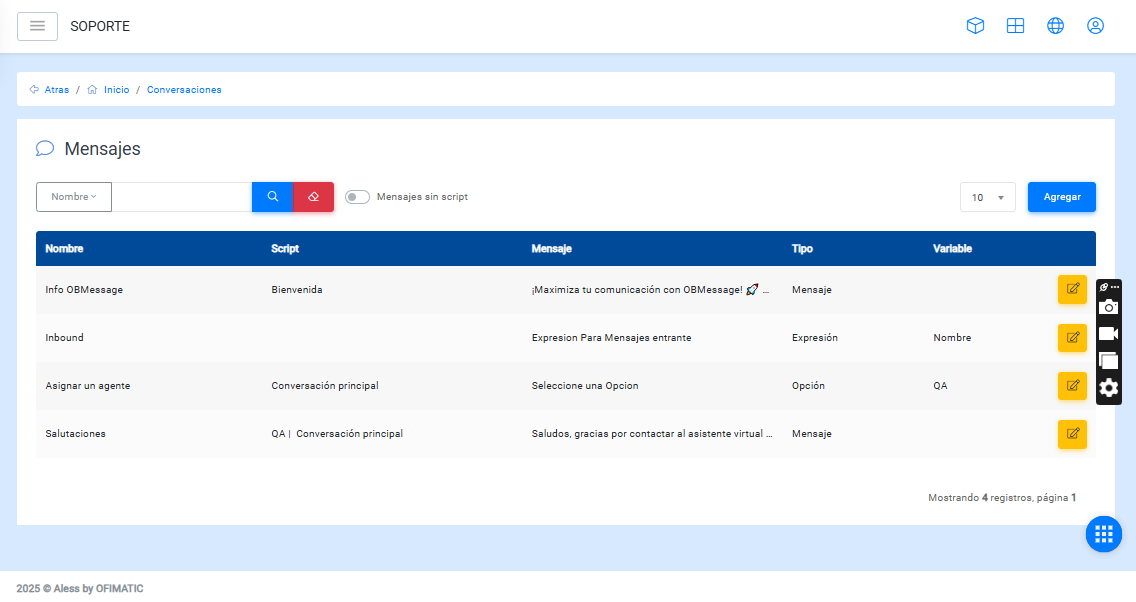The height and width of the screenshot is (602, 1136).
Task: Click the 3D cube icon in header
Action: click(x=975, y=26)
